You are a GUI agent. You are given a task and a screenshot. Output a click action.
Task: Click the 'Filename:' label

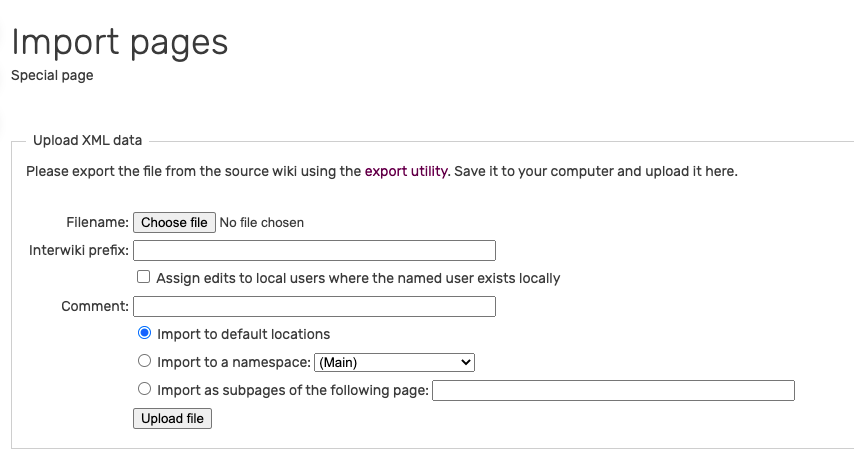[97, 222]
